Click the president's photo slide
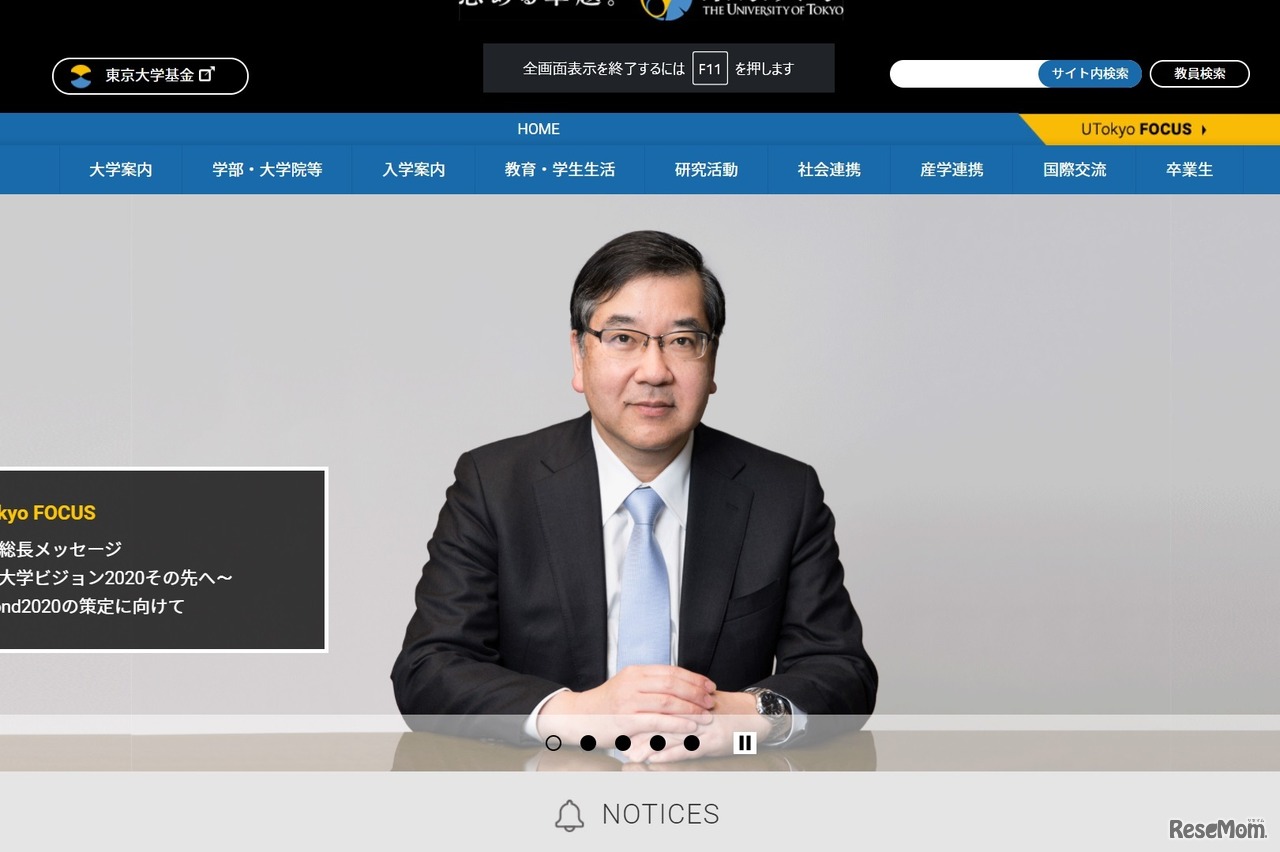The width and height of the screenshot is (1280, 852). [x=640, y=482]
